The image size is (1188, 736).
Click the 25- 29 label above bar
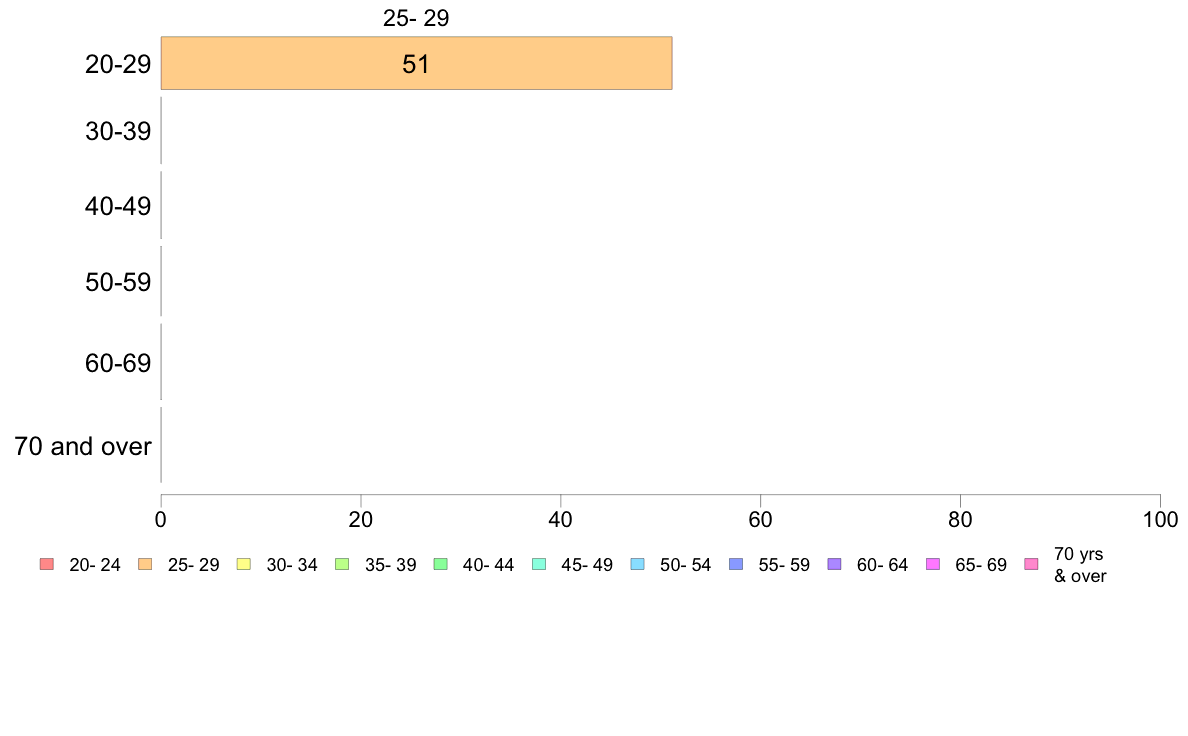416,17
